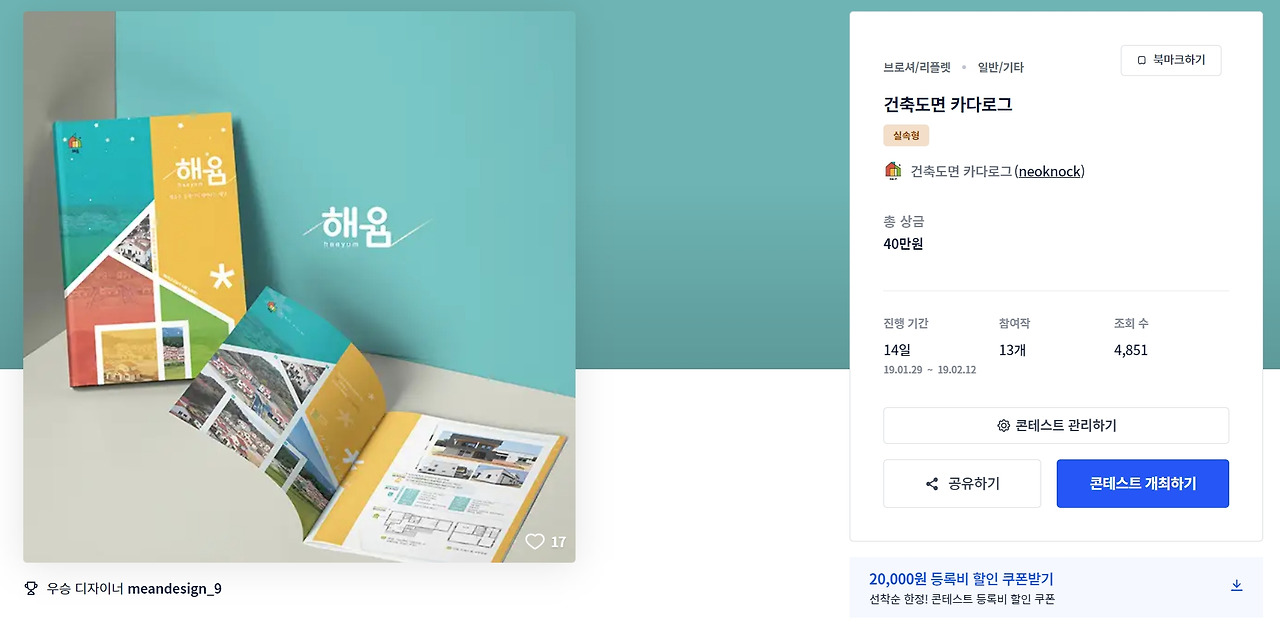Open the 해윰 brochure design thumbnail

(x=299, y=287)
